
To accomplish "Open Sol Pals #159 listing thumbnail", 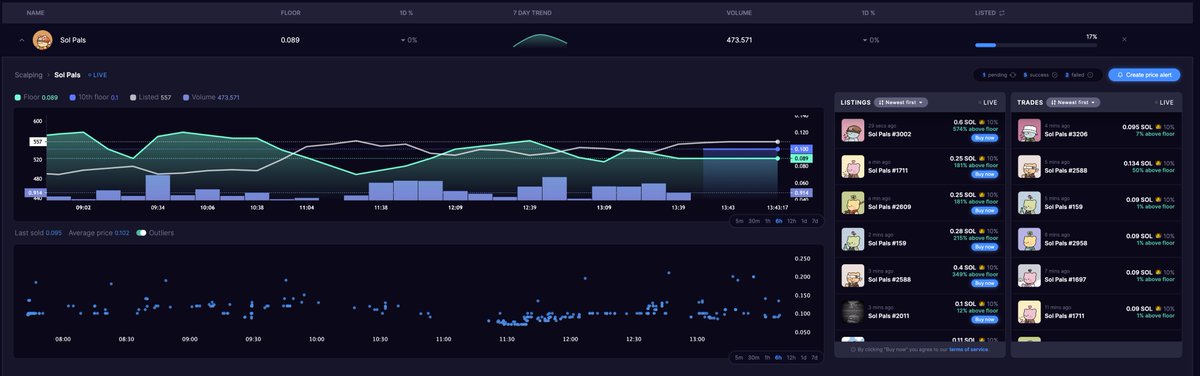I will (x=853, y=239).
